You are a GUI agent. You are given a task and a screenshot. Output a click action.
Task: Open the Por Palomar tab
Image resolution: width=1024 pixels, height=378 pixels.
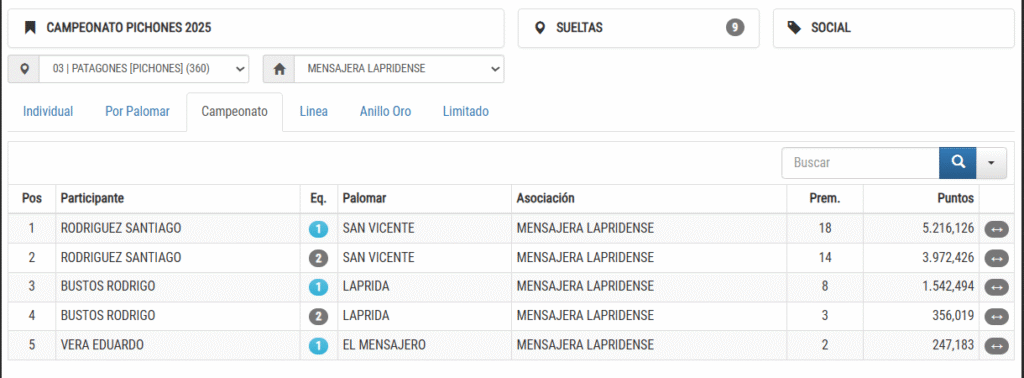coord(137,112)
